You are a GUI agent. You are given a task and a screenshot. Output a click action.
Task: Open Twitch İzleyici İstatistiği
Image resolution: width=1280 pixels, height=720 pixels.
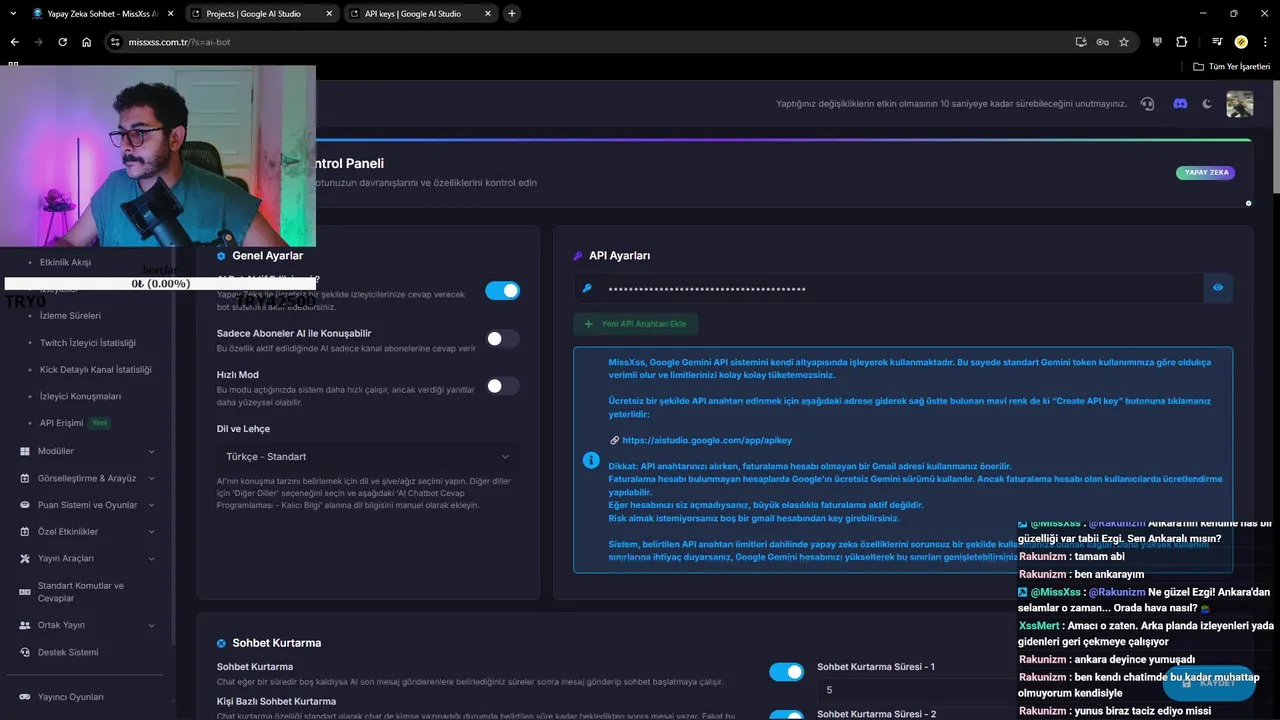[x=88, y=343]
